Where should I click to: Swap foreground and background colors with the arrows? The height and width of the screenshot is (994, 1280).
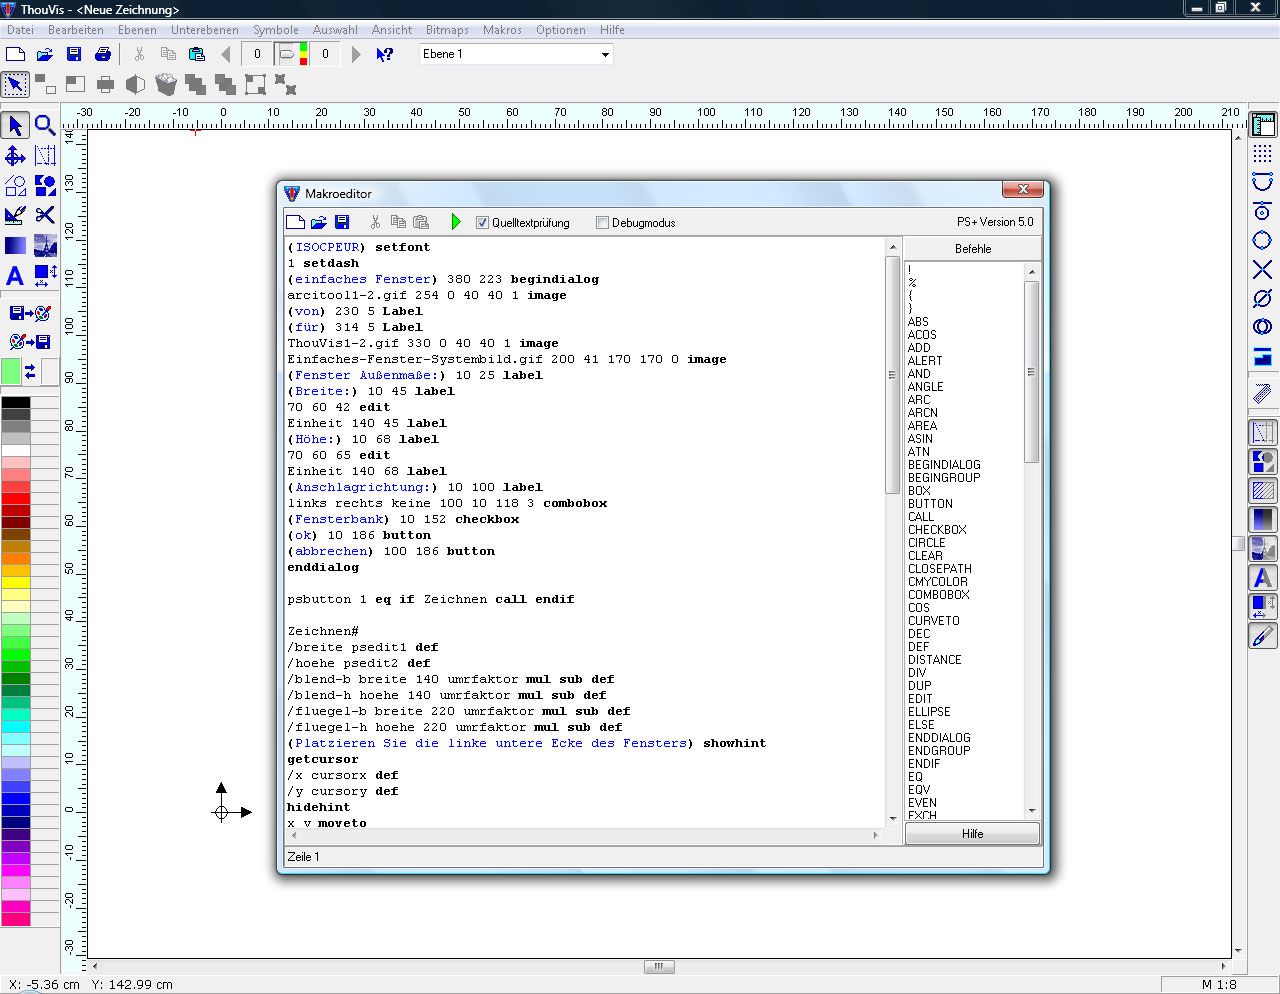pyautogui.click(x=30, y=372)
